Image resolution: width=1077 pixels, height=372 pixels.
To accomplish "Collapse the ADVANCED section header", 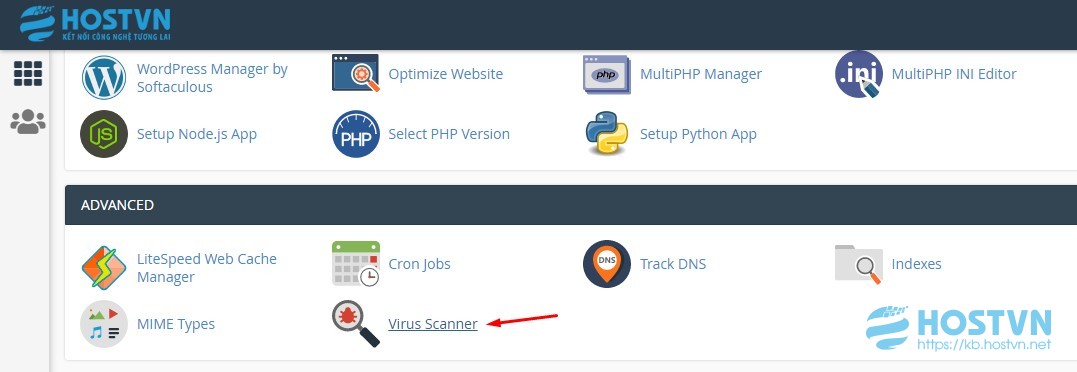I will pos(571,205).
